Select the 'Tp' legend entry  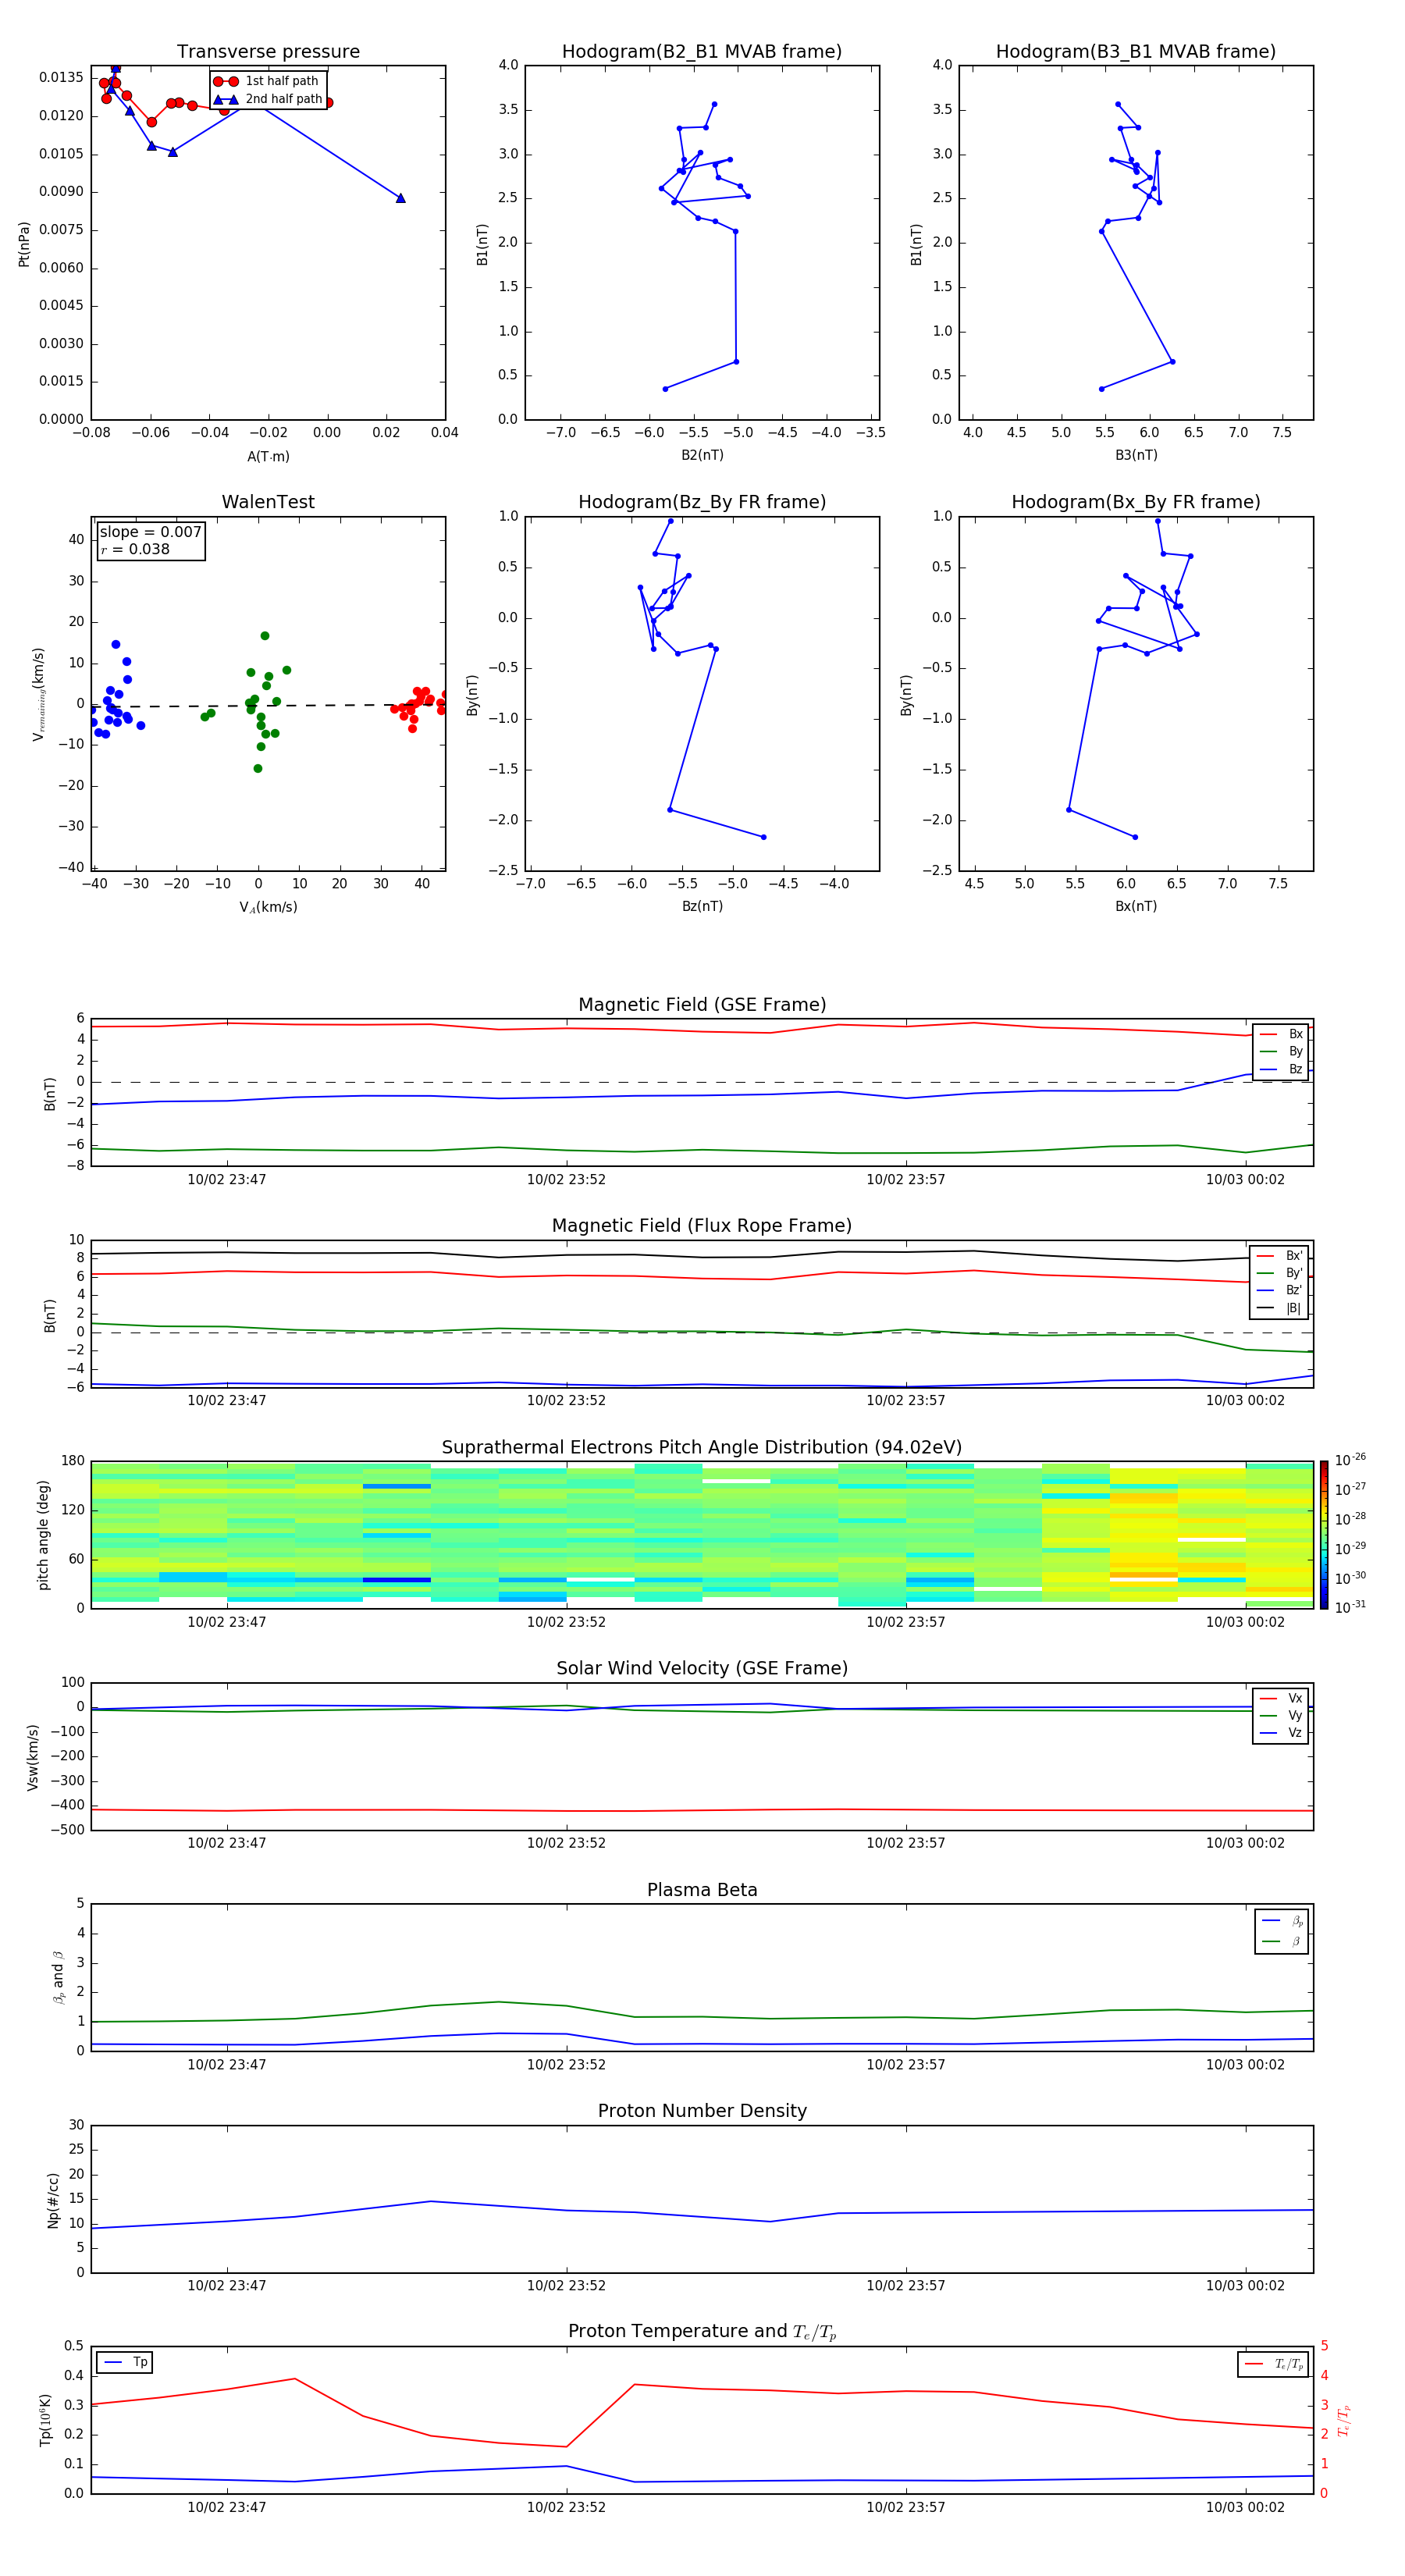point(126,2362)
